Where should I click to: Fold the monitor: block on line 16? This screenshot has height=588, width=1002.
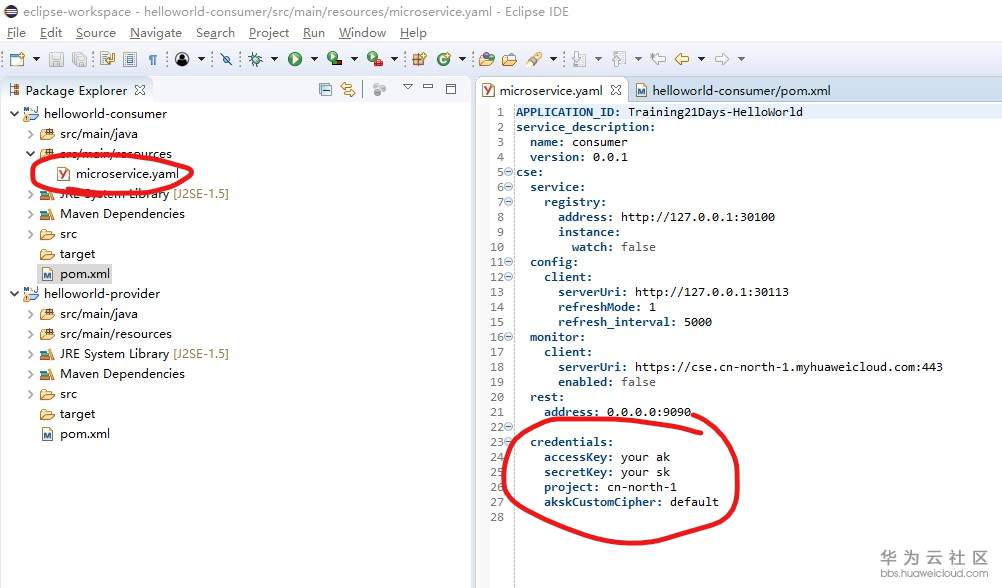(x=508, y=336)
